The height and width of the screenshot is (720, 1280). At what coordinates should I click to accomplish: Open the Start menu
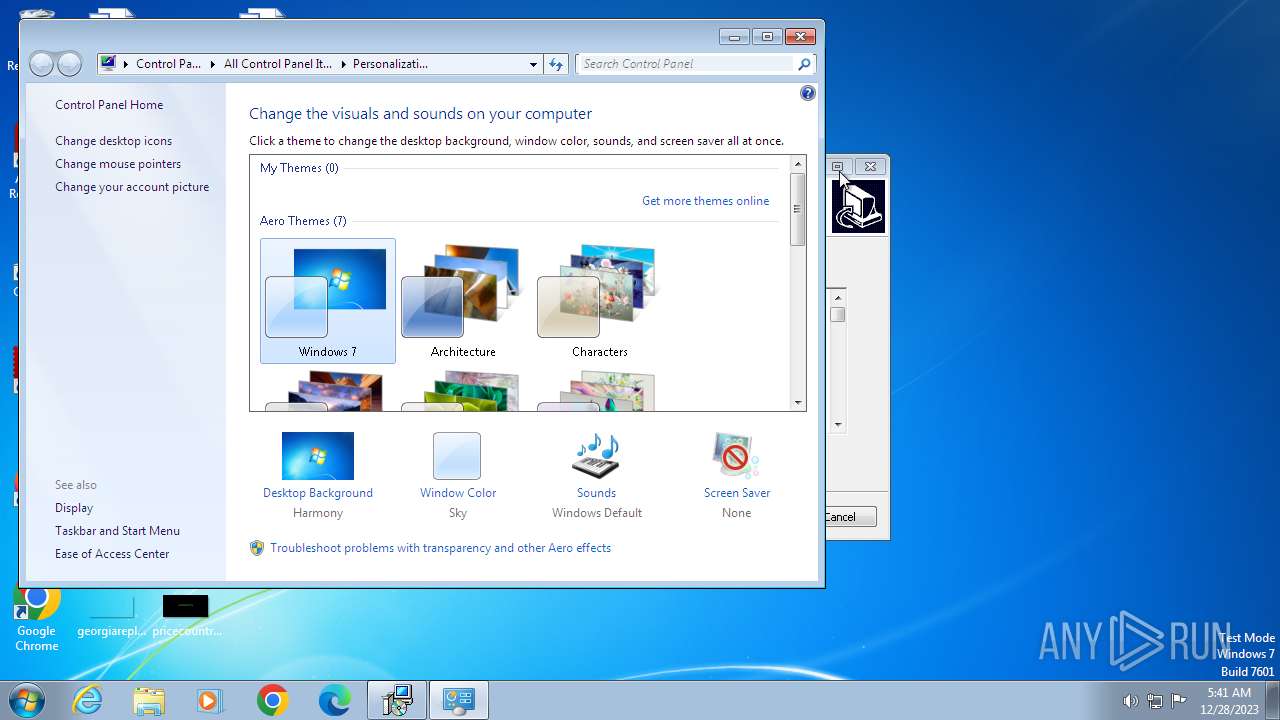[x=27, y=700]
